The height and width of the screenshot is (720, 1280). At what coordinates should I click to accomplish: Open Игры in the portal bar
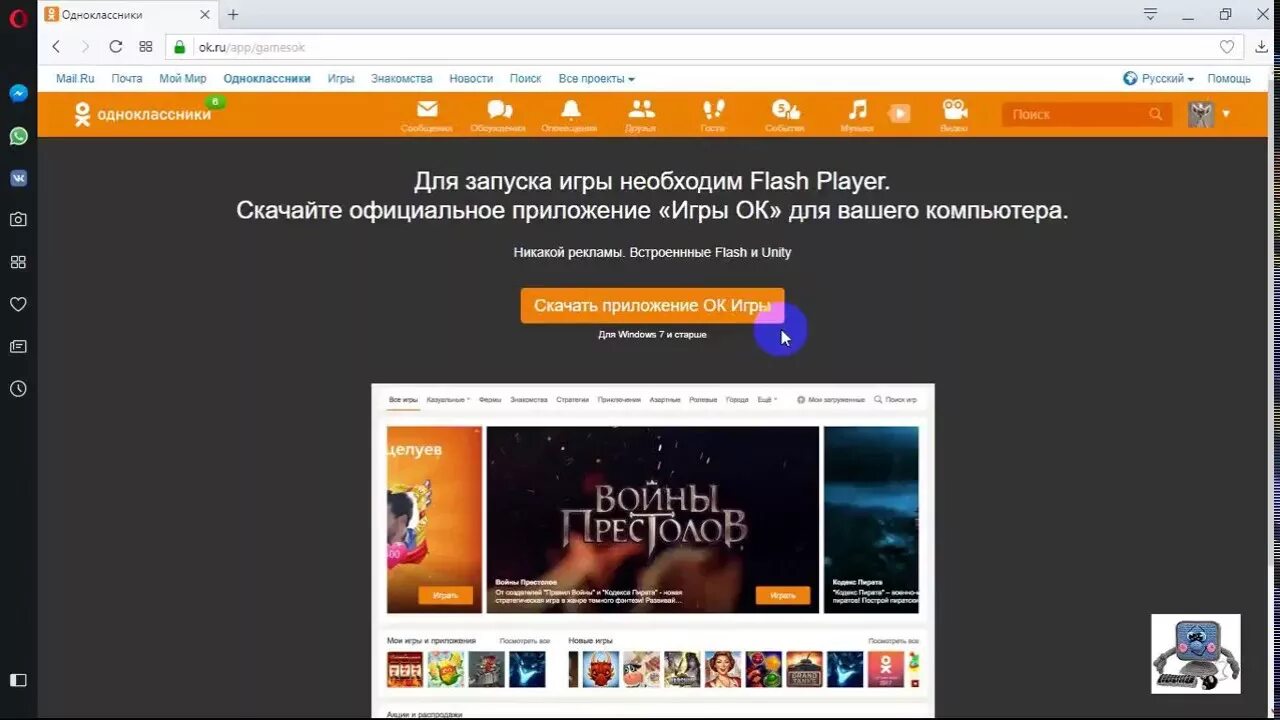point(341,78)
